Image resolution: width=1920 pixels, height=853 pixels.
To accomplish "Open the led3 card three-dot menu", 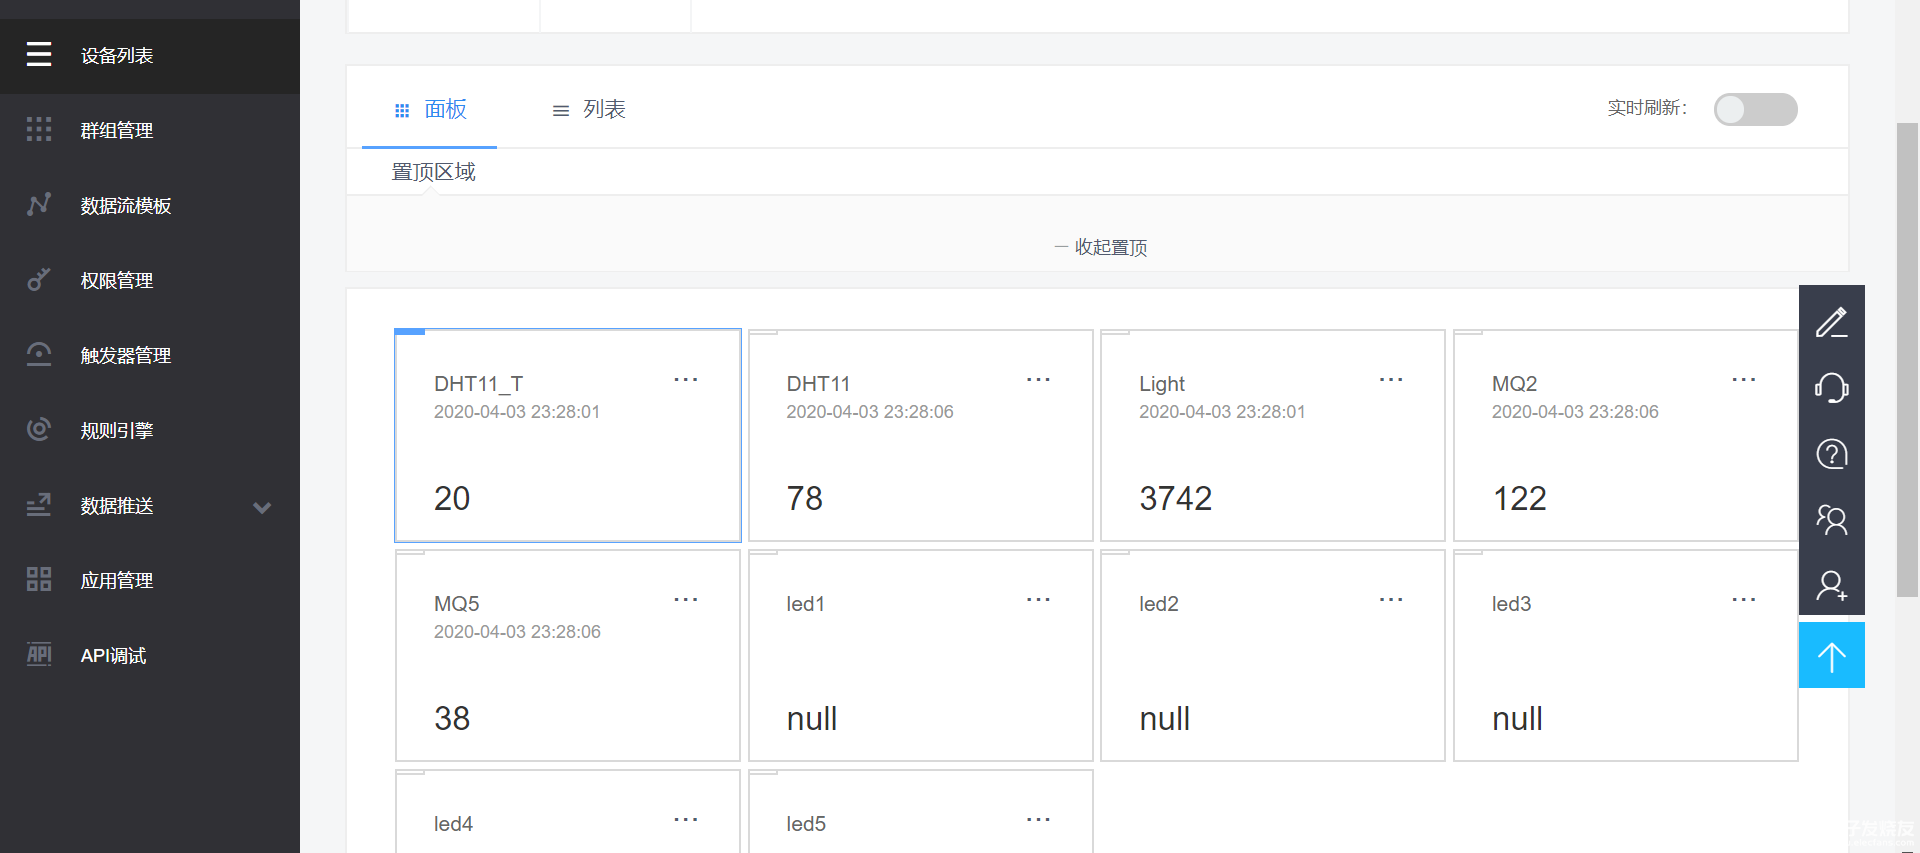I will pos(1744,599).
